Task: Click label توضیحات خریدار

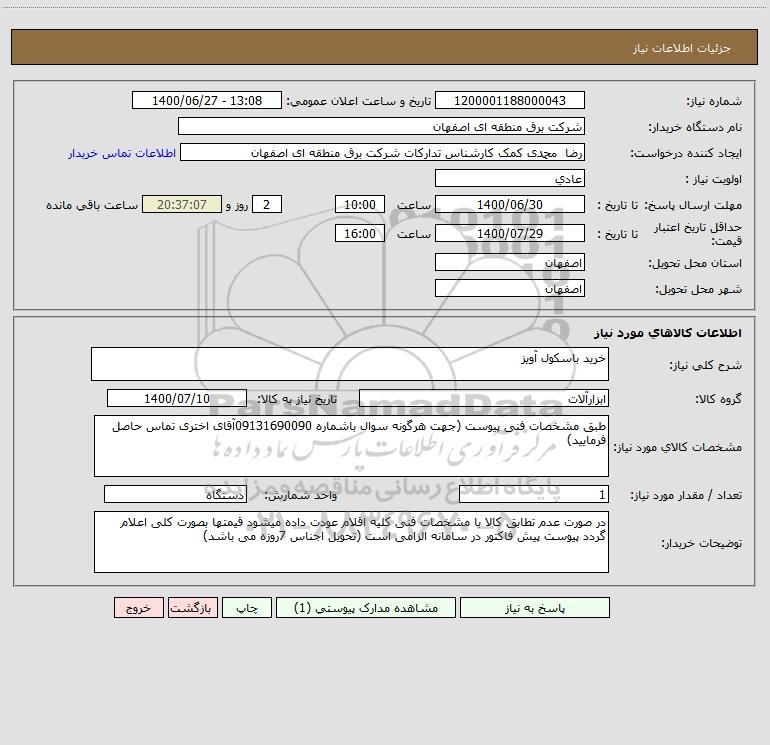Action: pos(702,543)
